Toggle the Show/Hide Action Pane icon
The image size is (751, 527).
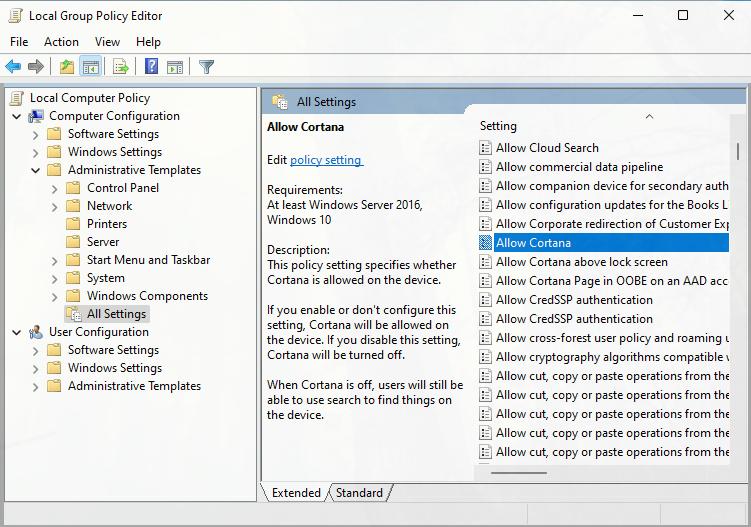click(x=175, y=67)
